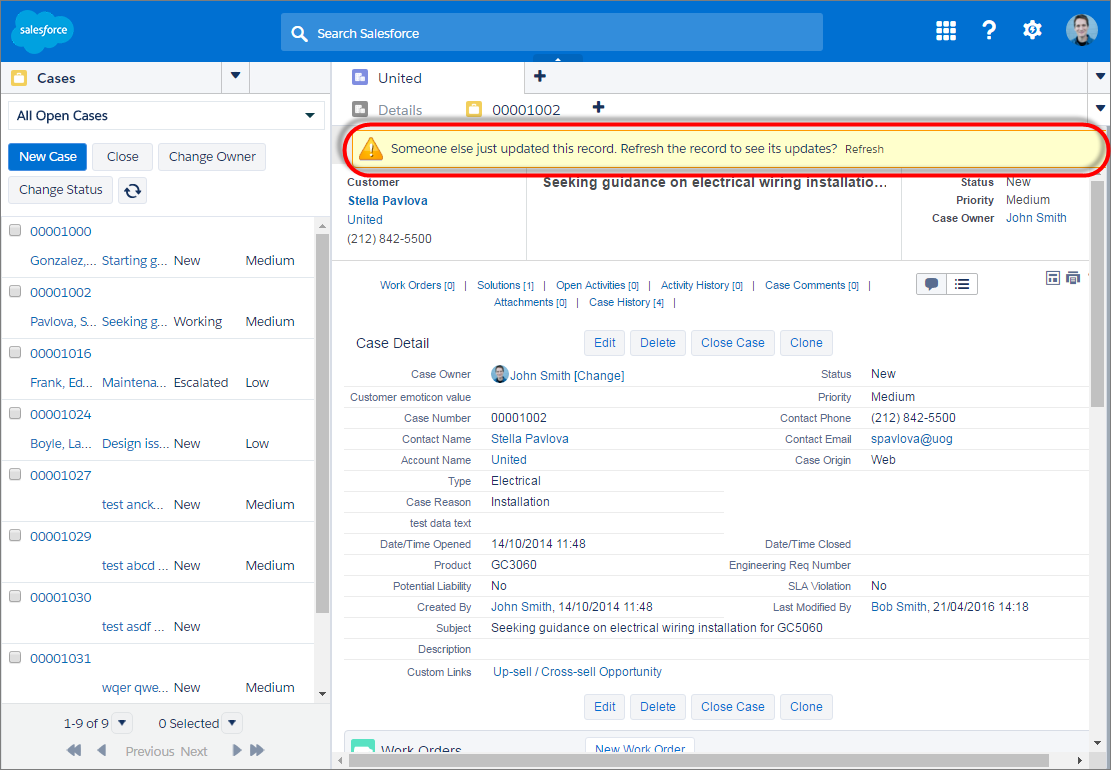Image resolution: width=1111 pixels, height=770 pixels.
Task: Add a new subtab next to 00001002
Action: 599,107
